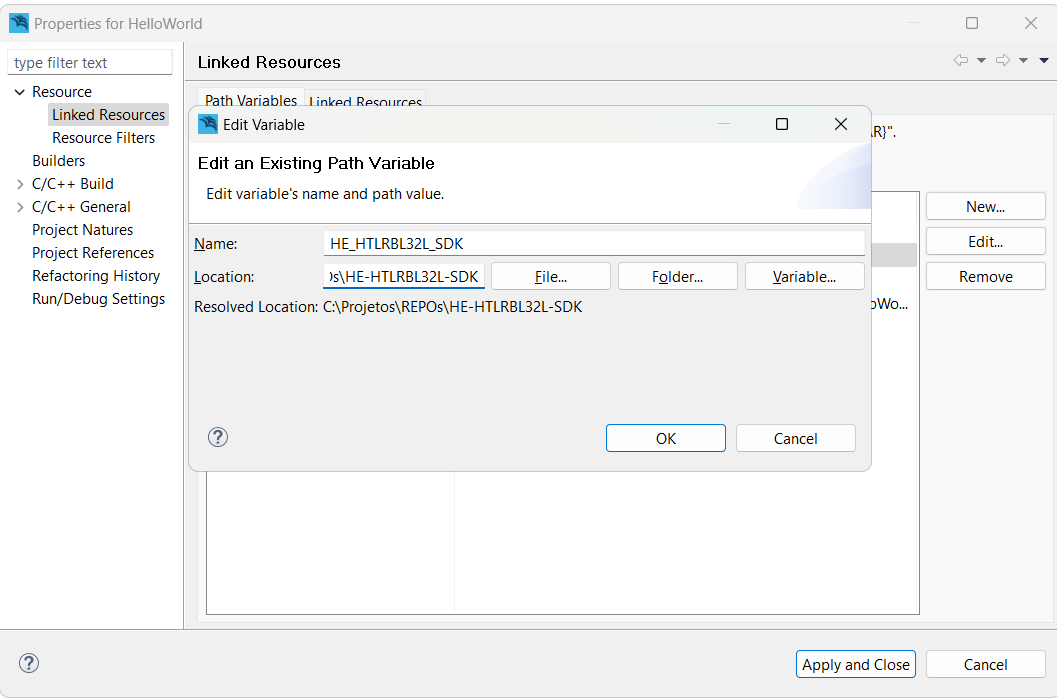Click the help icon in Properties window footer
The width and height of the screenshot is (1057, 698).
tap(29, 663)
